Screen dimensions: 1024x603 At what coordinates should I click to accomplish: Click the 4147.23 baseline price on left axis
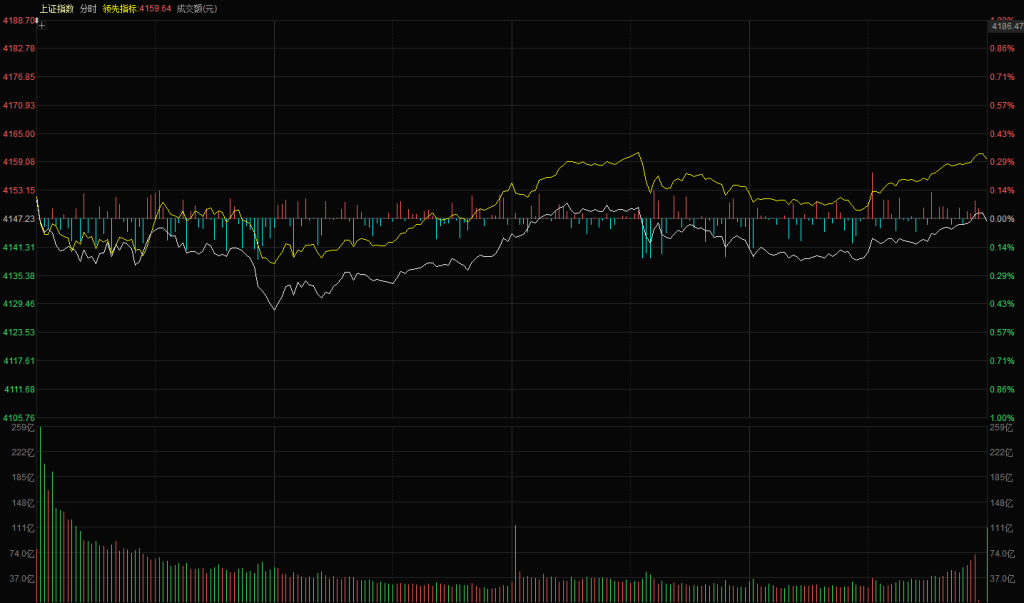[19, 218]
